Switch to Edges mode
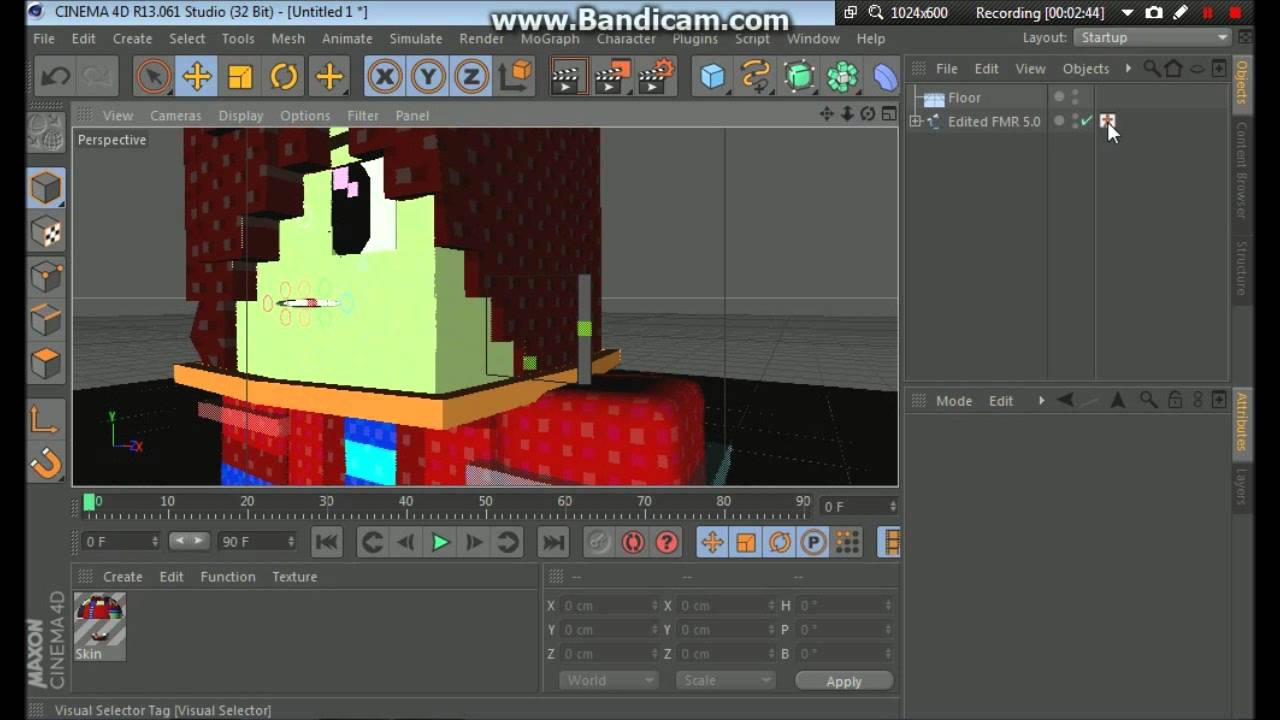 [46, 320]
